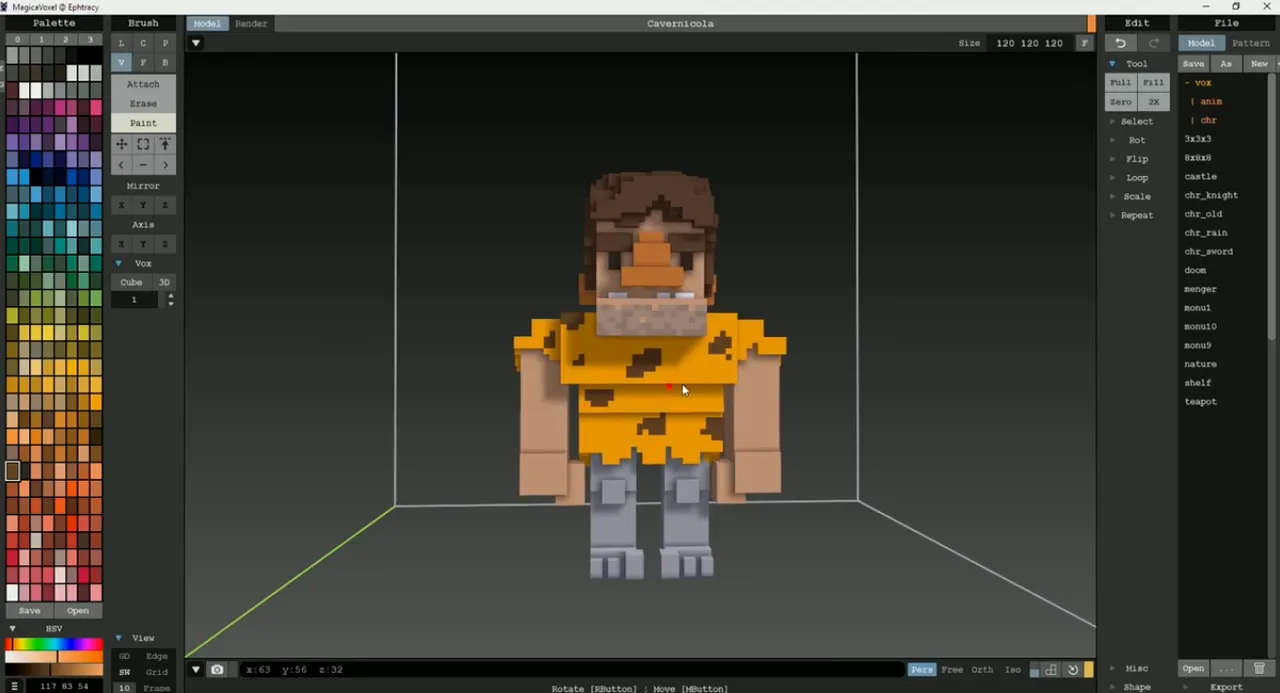The image size is (1280, 693).
Task: Select the Orth camera mode
Action: coord(982,670)
